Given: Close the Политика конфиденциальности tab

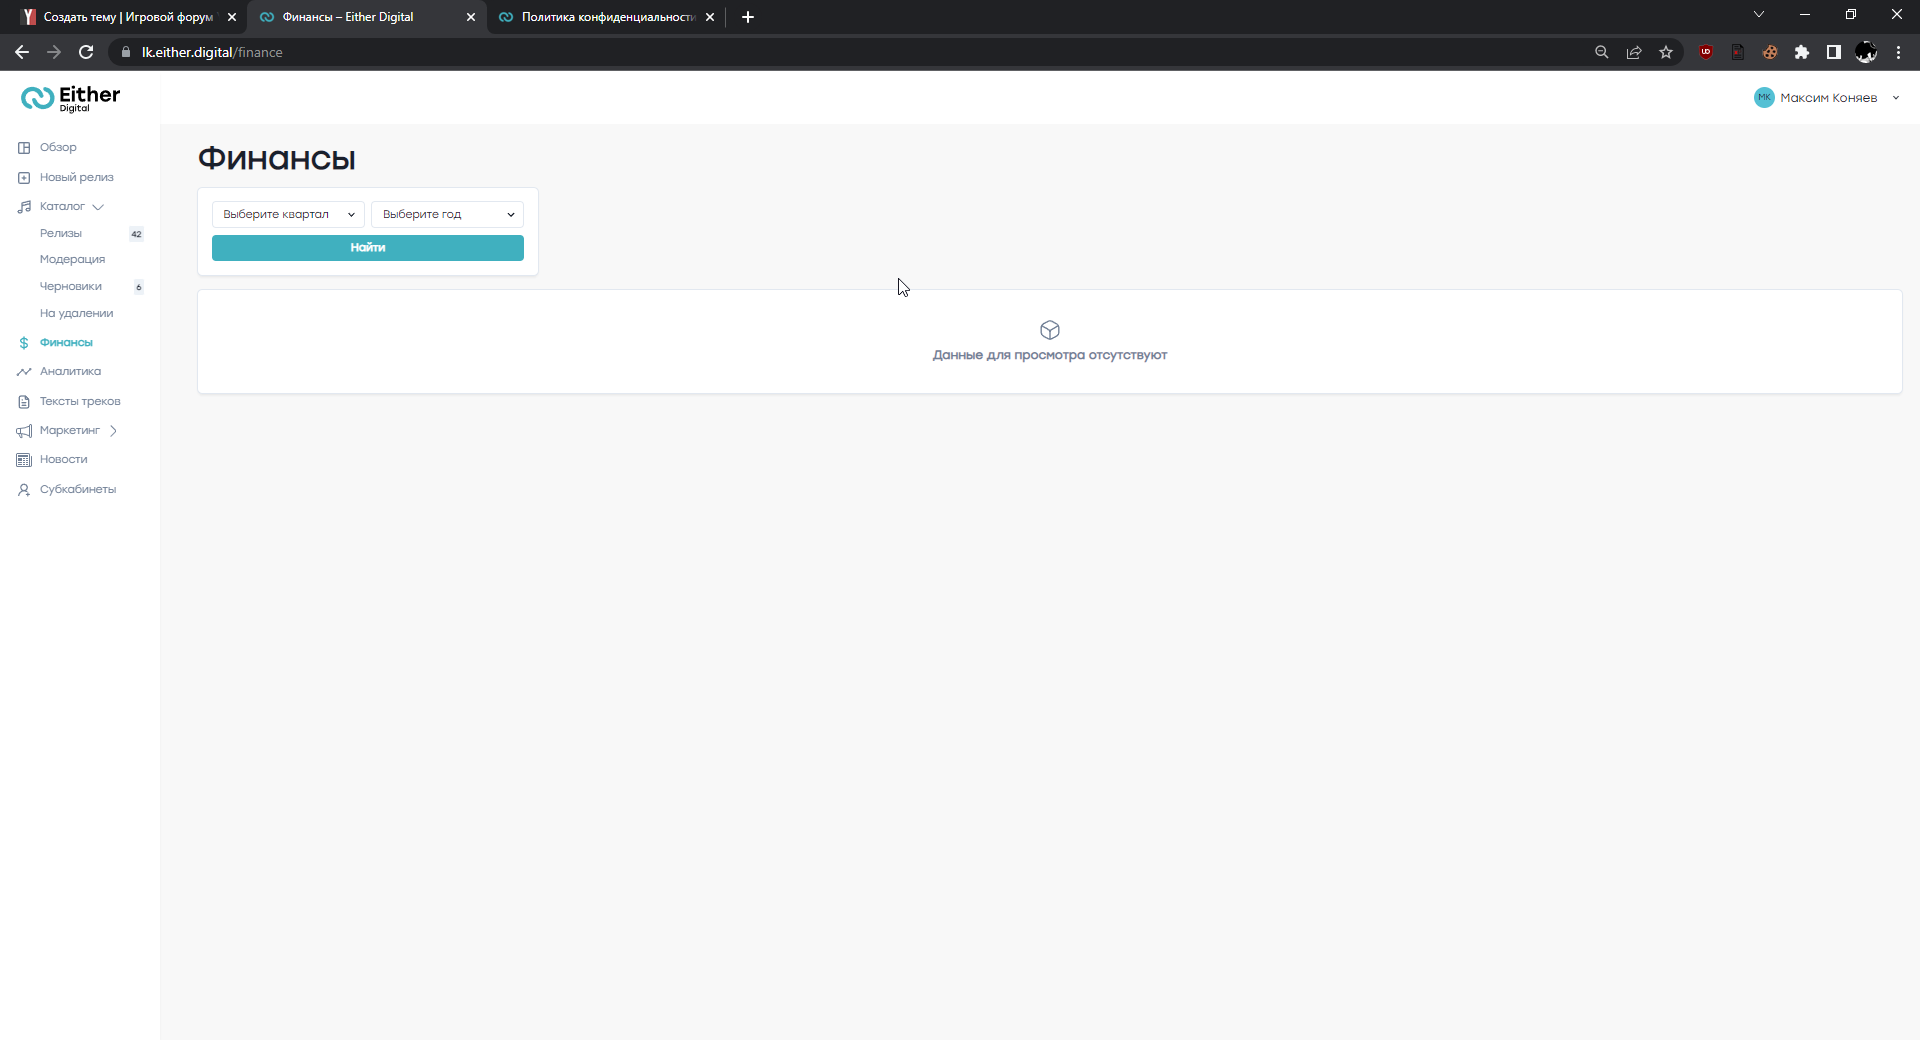Looking at the screenshot, I should click(710, 17).
